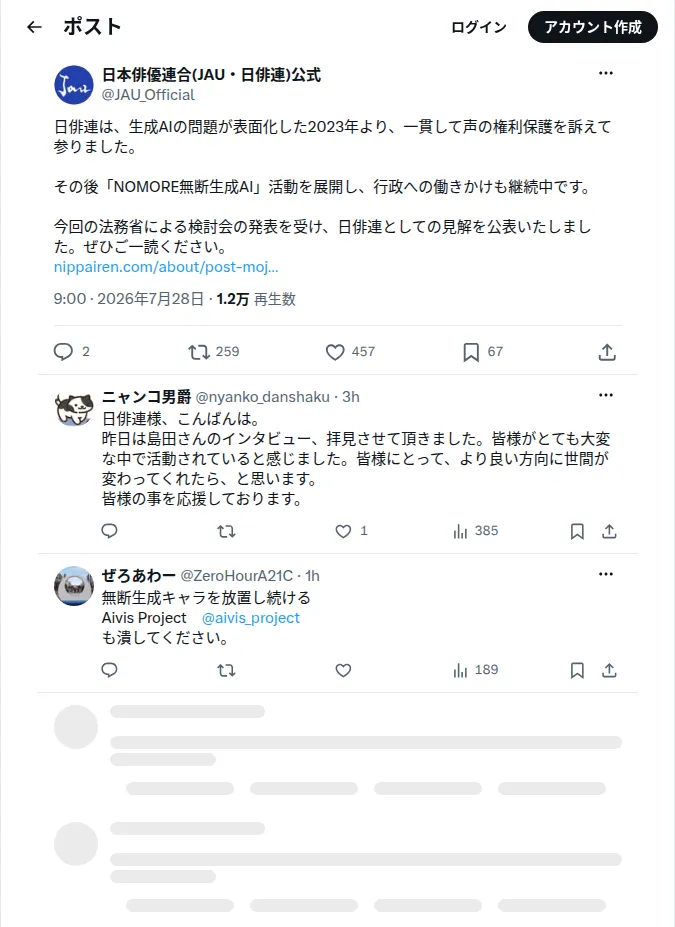The width and height of the screenshot is (675, 927).
Task: Click the ログイン button
Action: (479, 27)
